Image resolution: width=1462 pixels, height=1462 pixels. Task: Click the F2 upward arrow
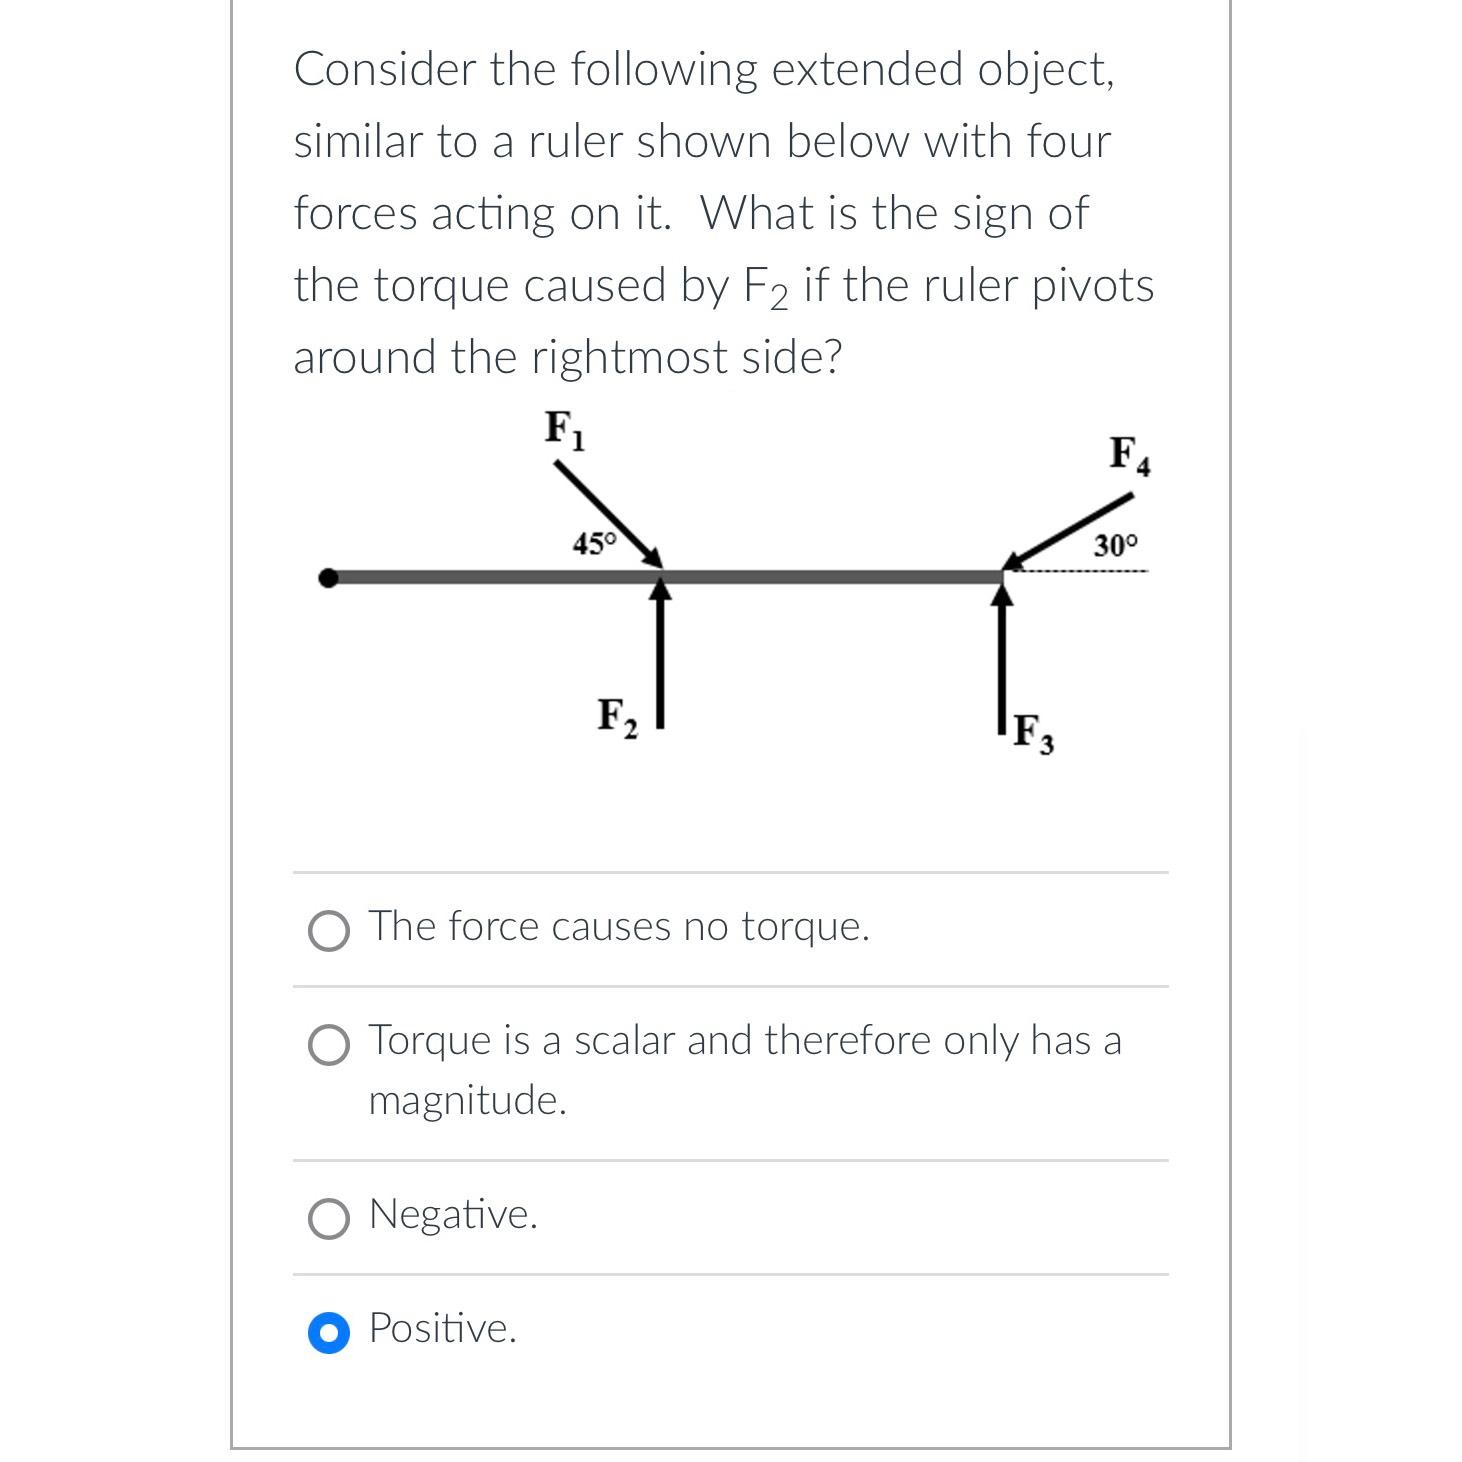[x=660, y=650]
